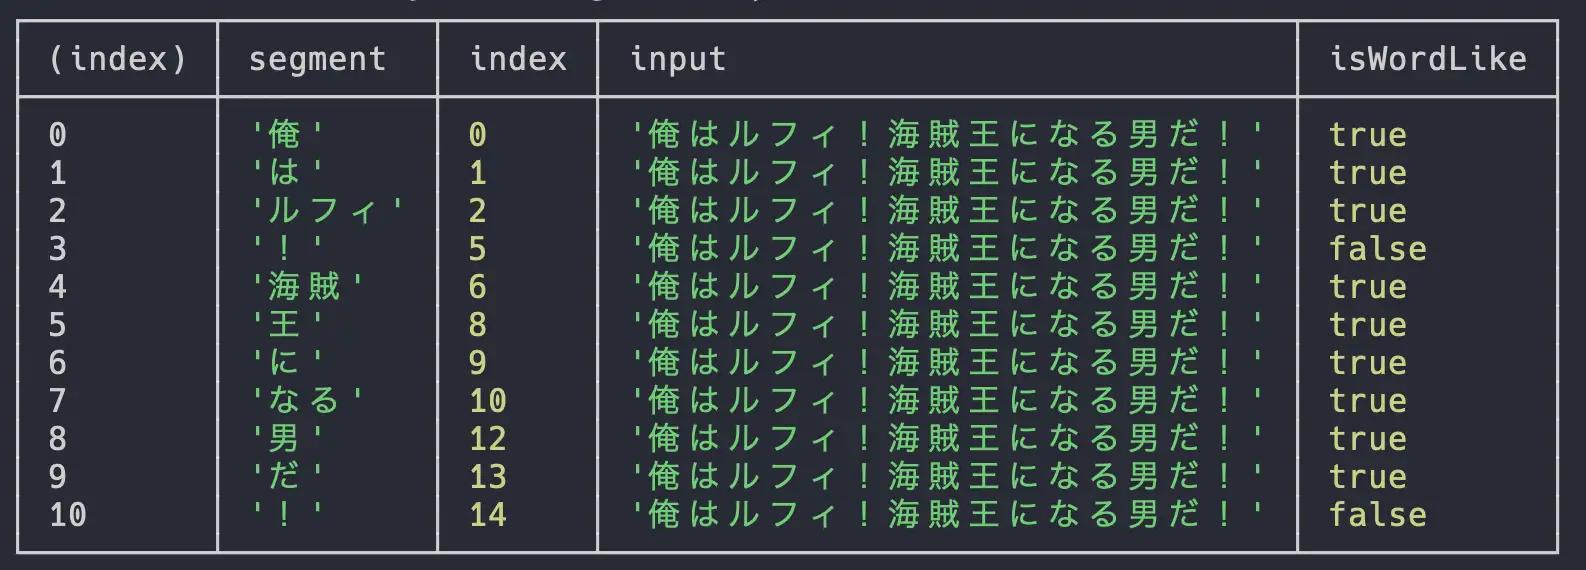Viewport: 1586px width, 570px height.
Task: Click the yellow 'index' column header
Action: coord(517,59)
